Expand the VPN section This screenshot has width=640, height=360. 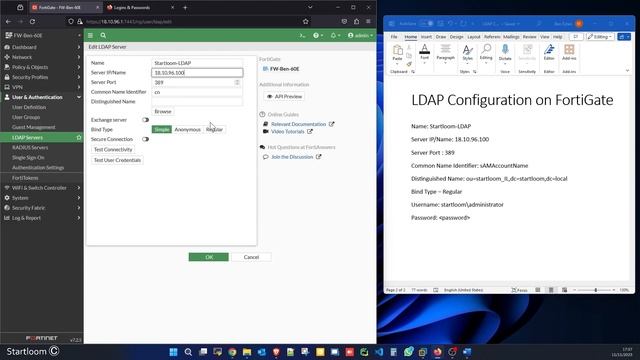pyautogui.click(x=42, y=87)
